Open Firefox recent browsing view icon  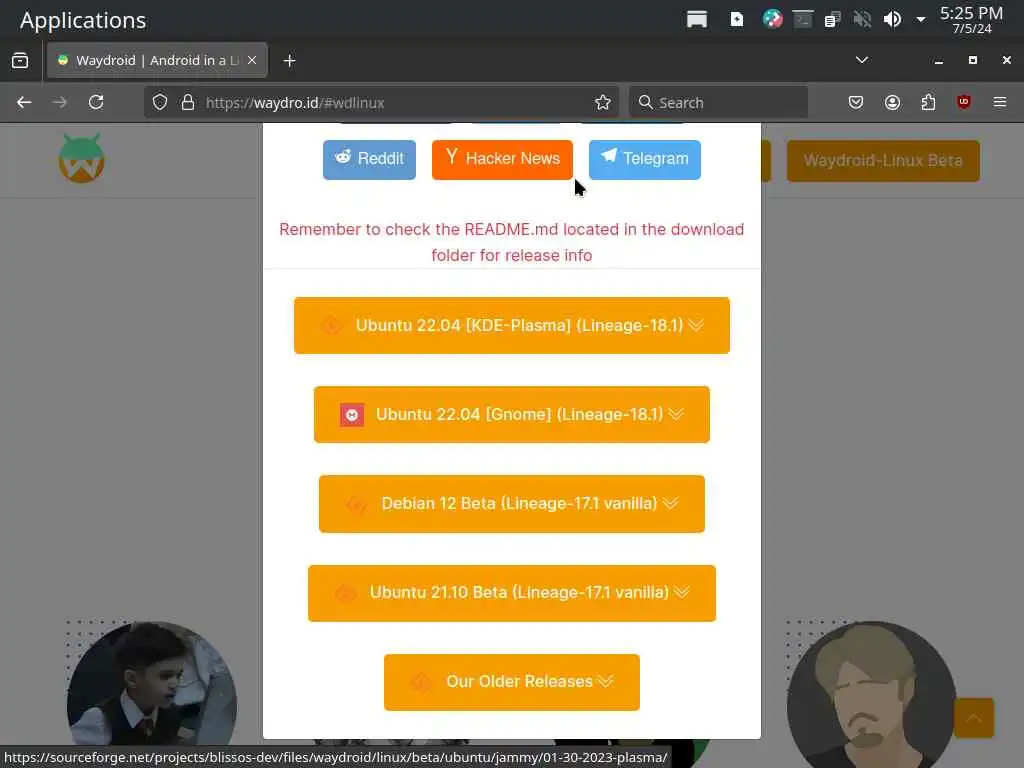(x=20, y=60)
